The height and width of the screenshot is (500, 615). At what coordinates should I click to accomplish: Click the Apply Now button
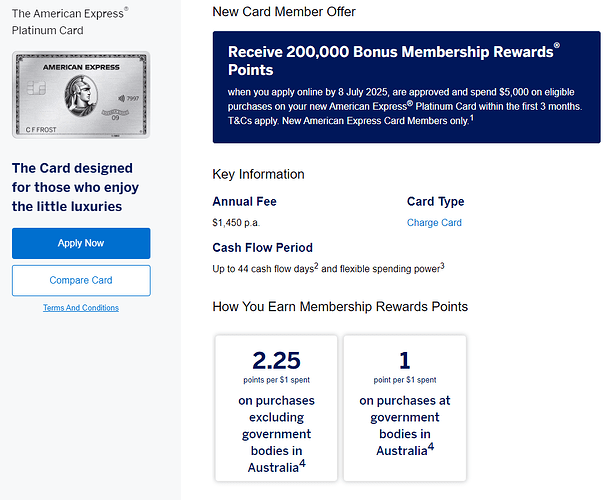(x=81, y=243)
